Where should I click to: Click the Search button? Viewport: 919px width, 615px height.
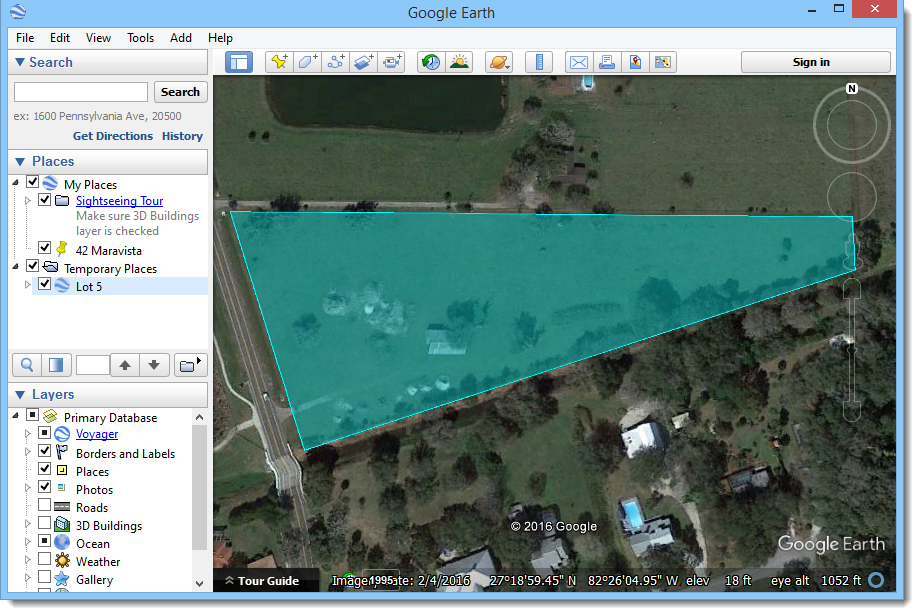click(x=181, y=92)
